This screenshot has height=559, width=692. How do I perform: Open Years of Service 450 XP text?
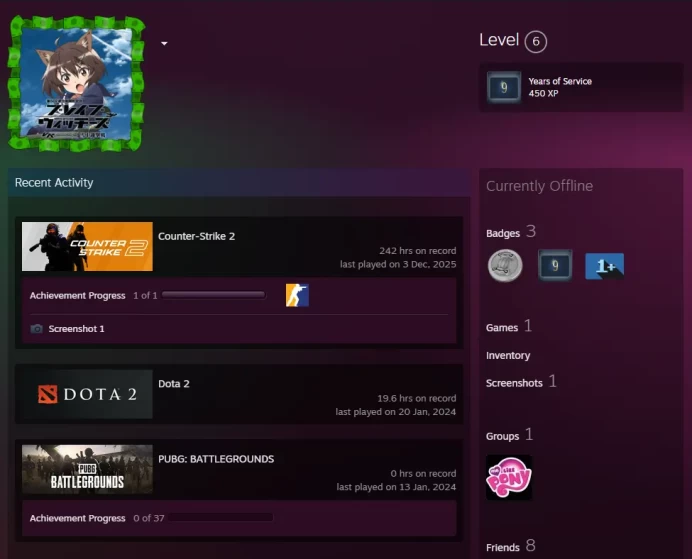[x=560, y=87]
